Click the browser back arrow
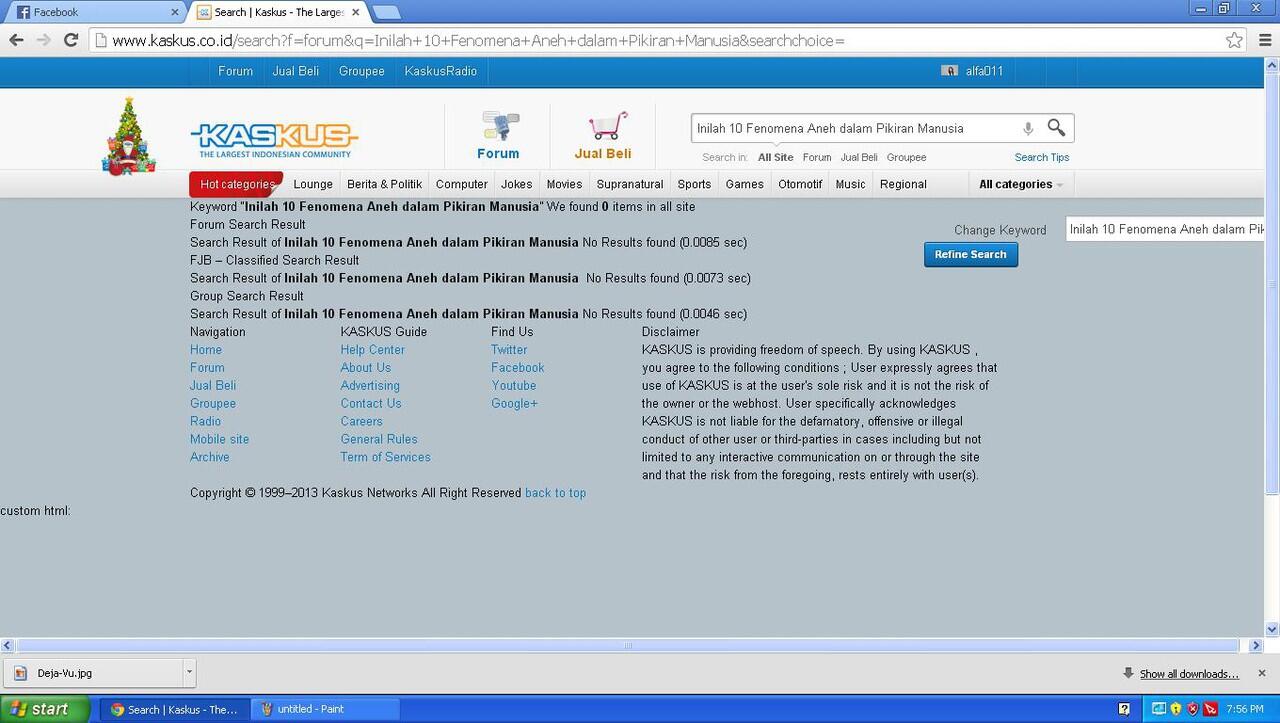The image size is (1280, 723). tap(16, 40)
